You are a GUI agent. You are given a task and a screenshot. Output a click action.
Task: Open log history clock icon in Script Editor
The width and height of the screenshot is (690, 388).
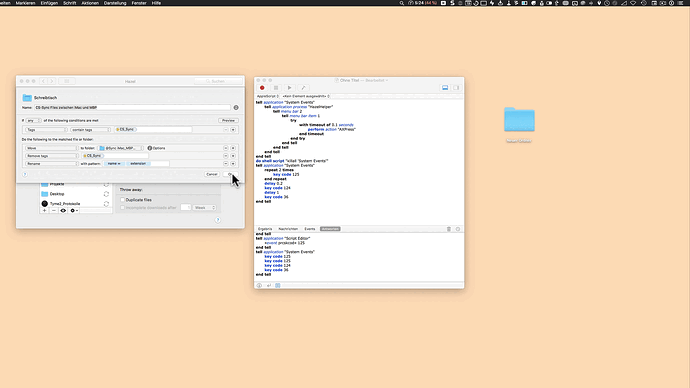click(458, 229)
